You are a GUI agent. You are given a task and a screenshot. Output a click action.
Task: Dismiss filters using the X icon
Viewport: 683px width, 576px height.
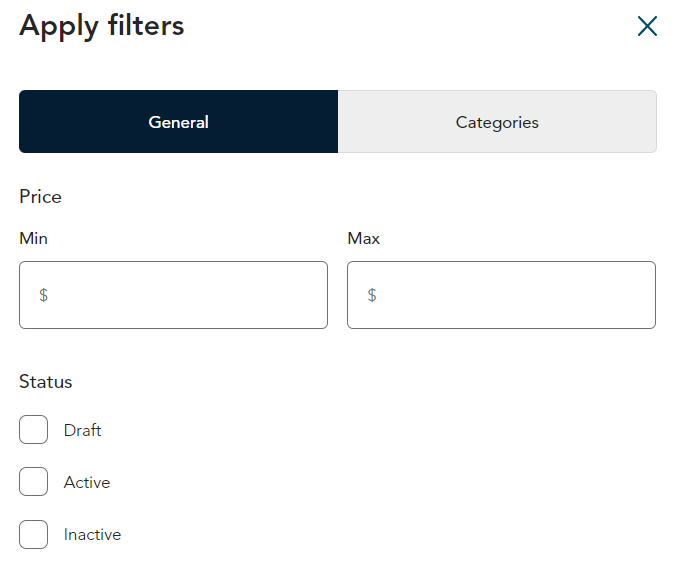[x=647, y=26]
